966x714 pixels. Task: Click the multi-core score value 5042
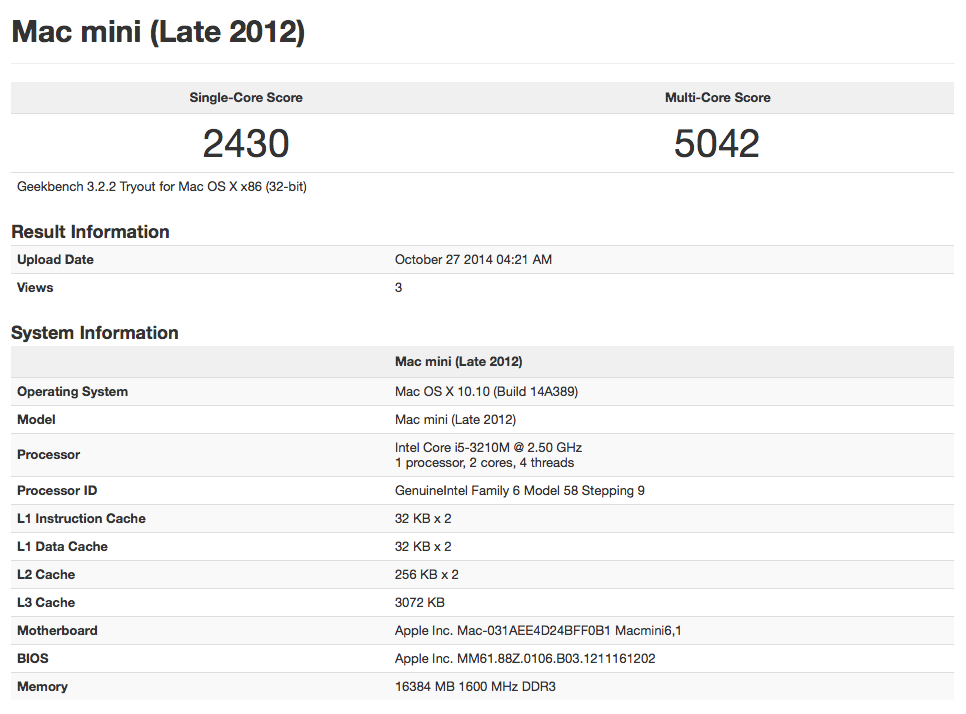(716, 144)
